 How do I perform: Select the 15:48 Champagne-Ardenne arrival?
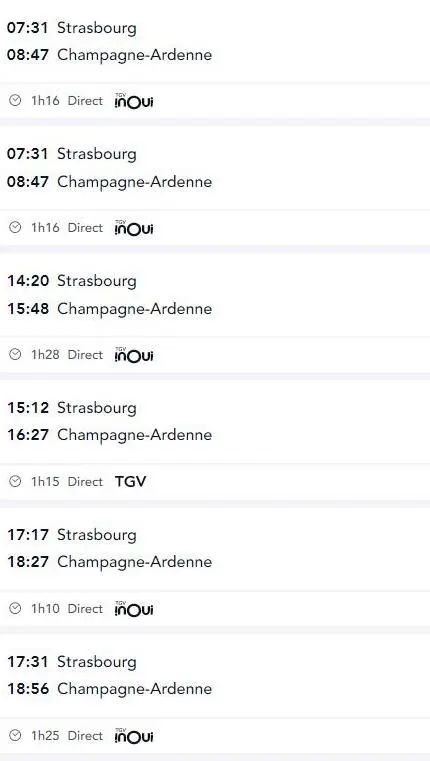(109, 309)
